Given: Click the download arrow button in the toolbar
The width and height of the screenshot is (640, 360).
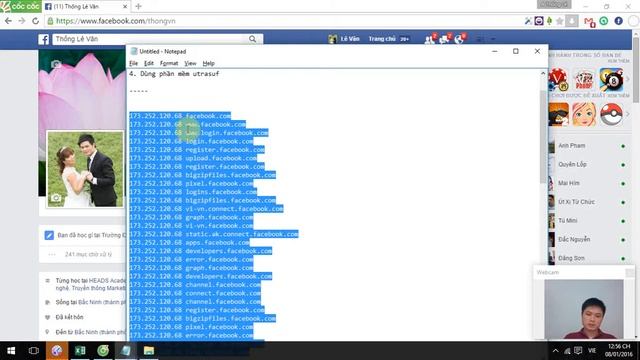Looking at the screenshot, I should [572, 21].
